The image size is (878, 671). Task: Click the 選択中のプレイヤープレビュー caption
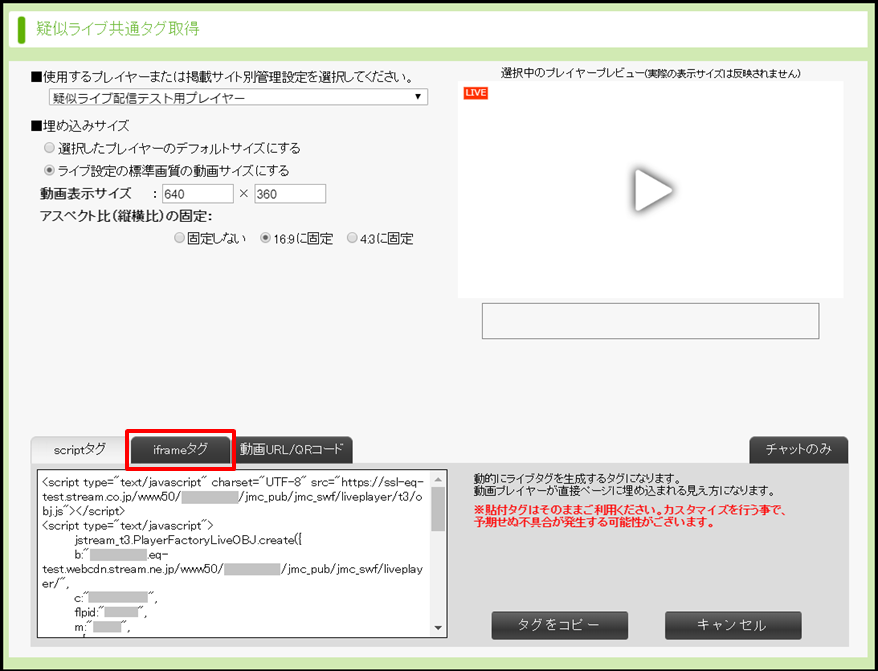tap(651, 73)
